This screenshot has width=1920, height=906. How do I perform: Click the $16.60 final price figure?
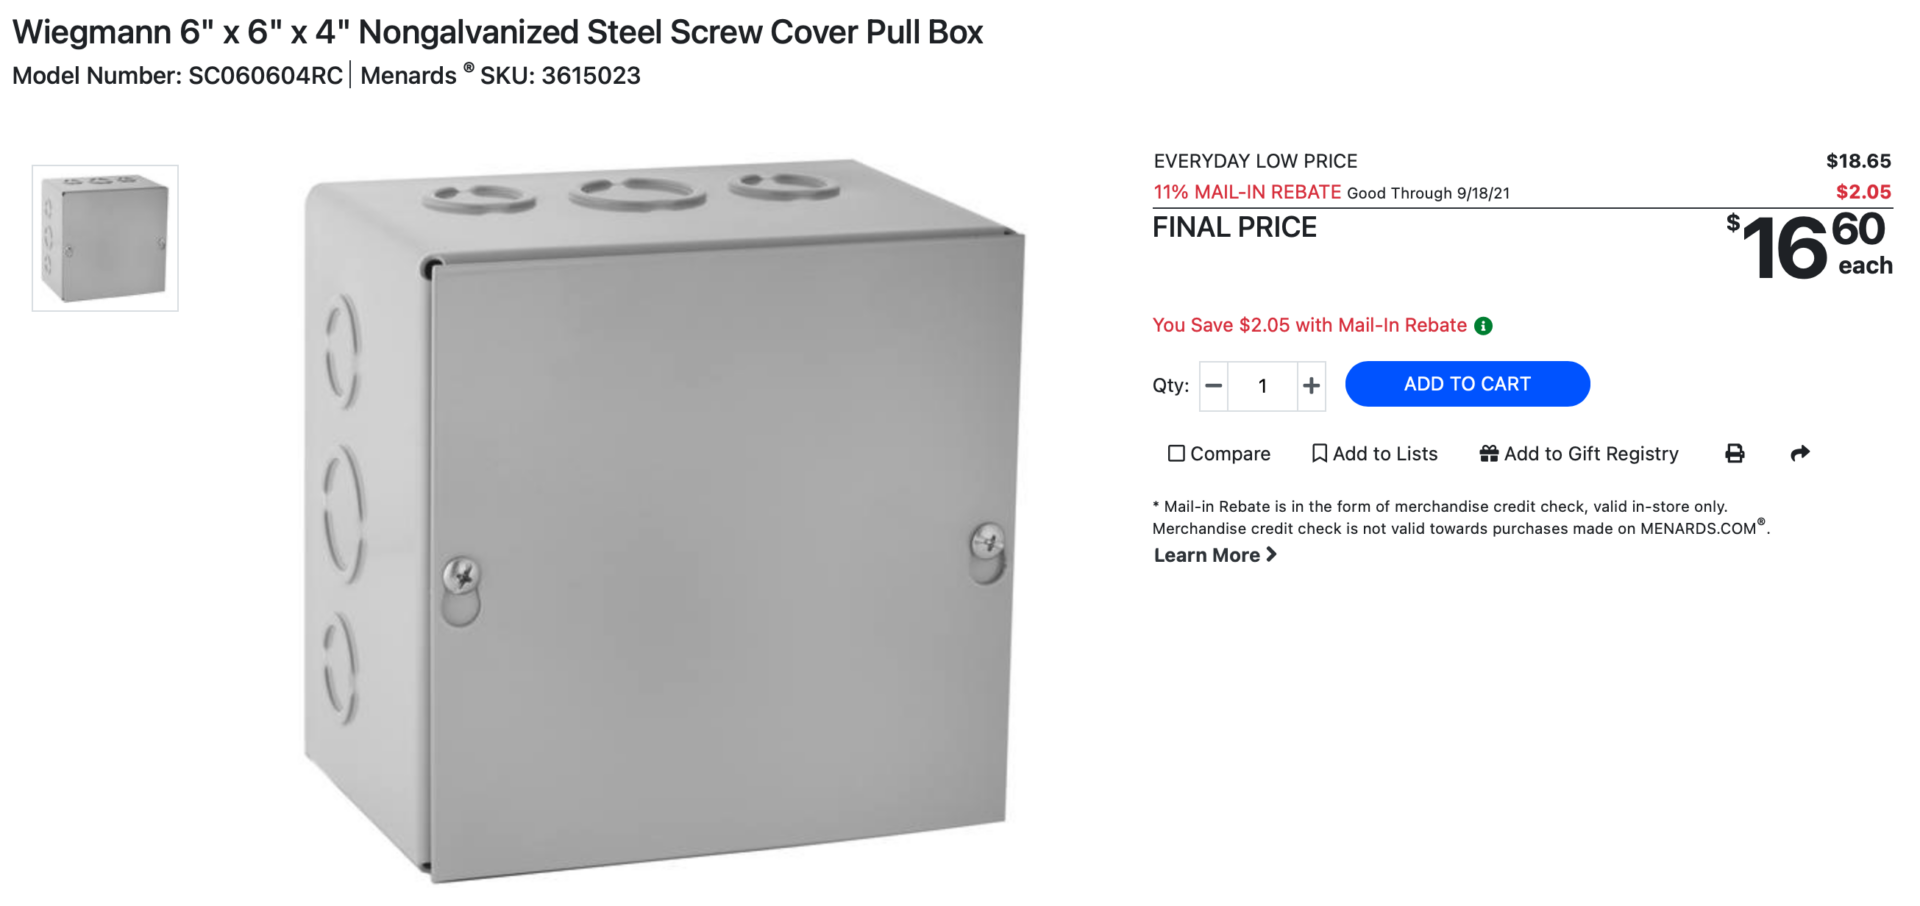tap(1809, 246)
